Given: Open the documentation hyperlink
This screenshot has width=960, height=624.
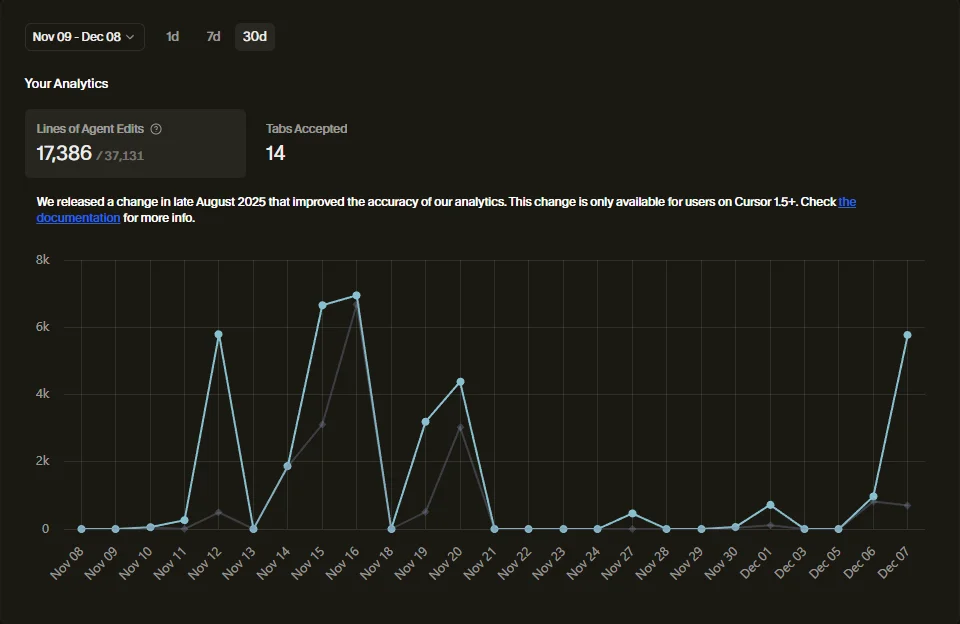Looking at the screenshot, I should coord(78,217).
